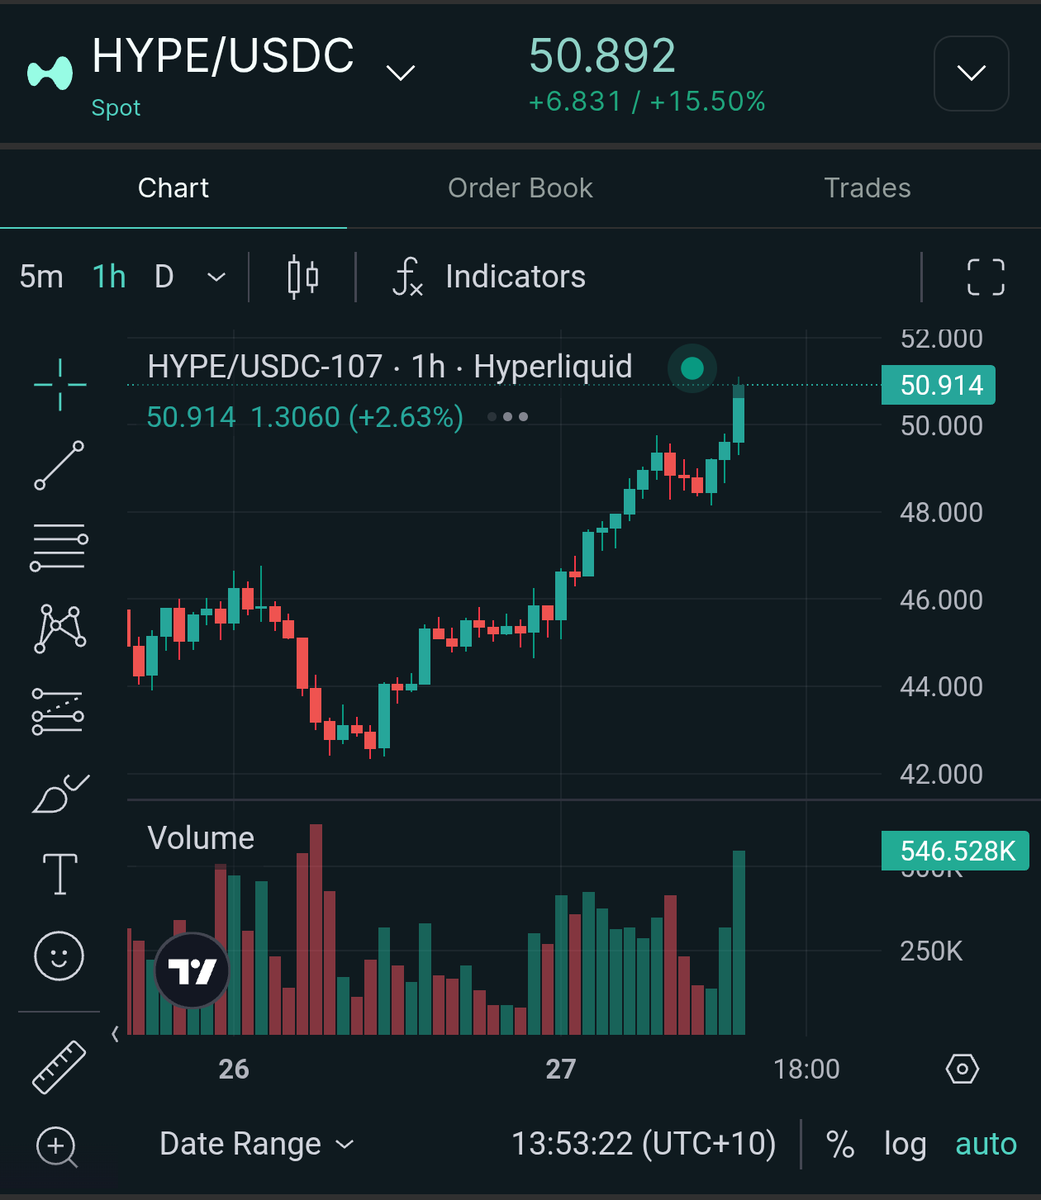
Task: Click the 18:00 time axis label
Action: coord(807,1069)
